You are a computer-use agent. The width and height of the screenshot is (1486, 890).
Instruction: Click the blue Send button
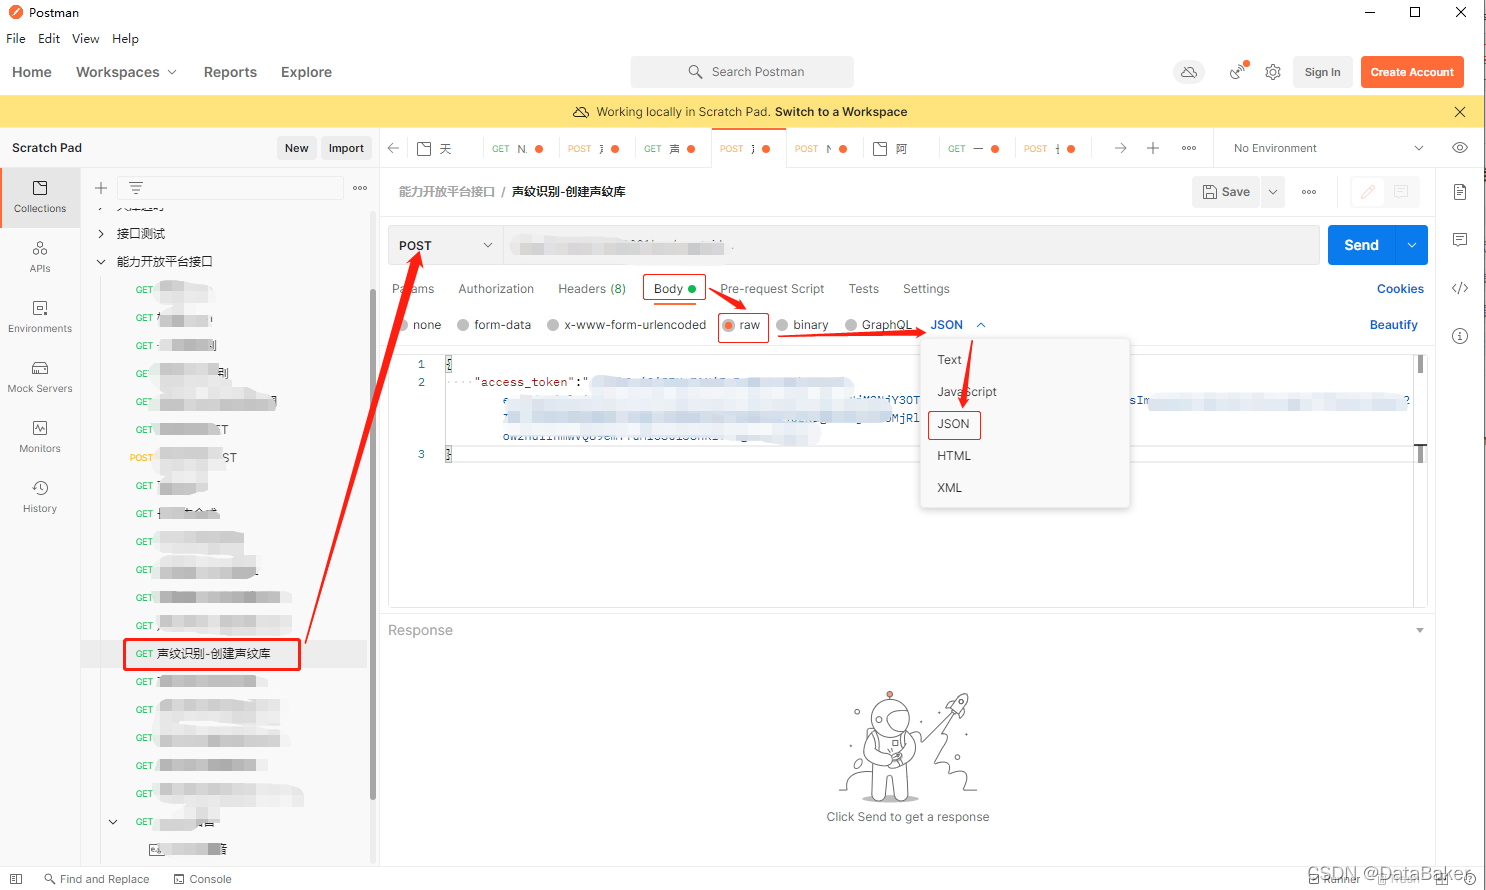(x=1362, y=245)
